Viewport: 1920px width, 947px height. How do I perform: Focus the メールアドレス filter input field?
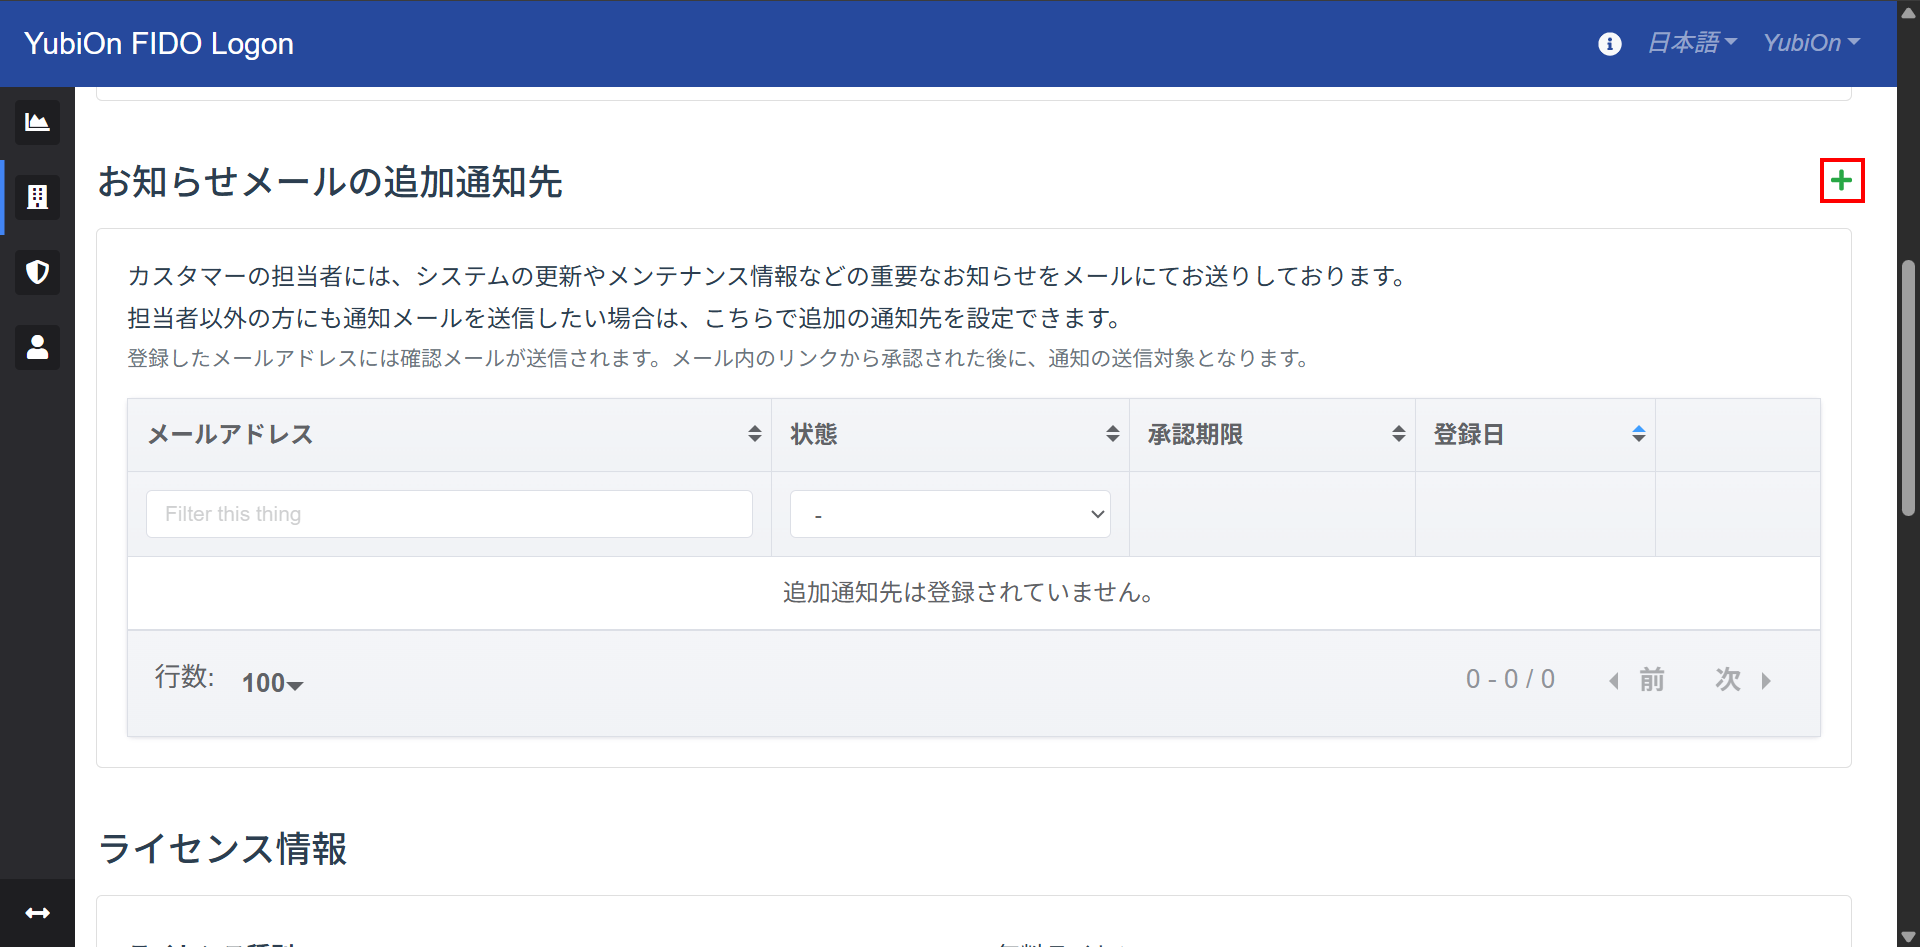point(449,514)
